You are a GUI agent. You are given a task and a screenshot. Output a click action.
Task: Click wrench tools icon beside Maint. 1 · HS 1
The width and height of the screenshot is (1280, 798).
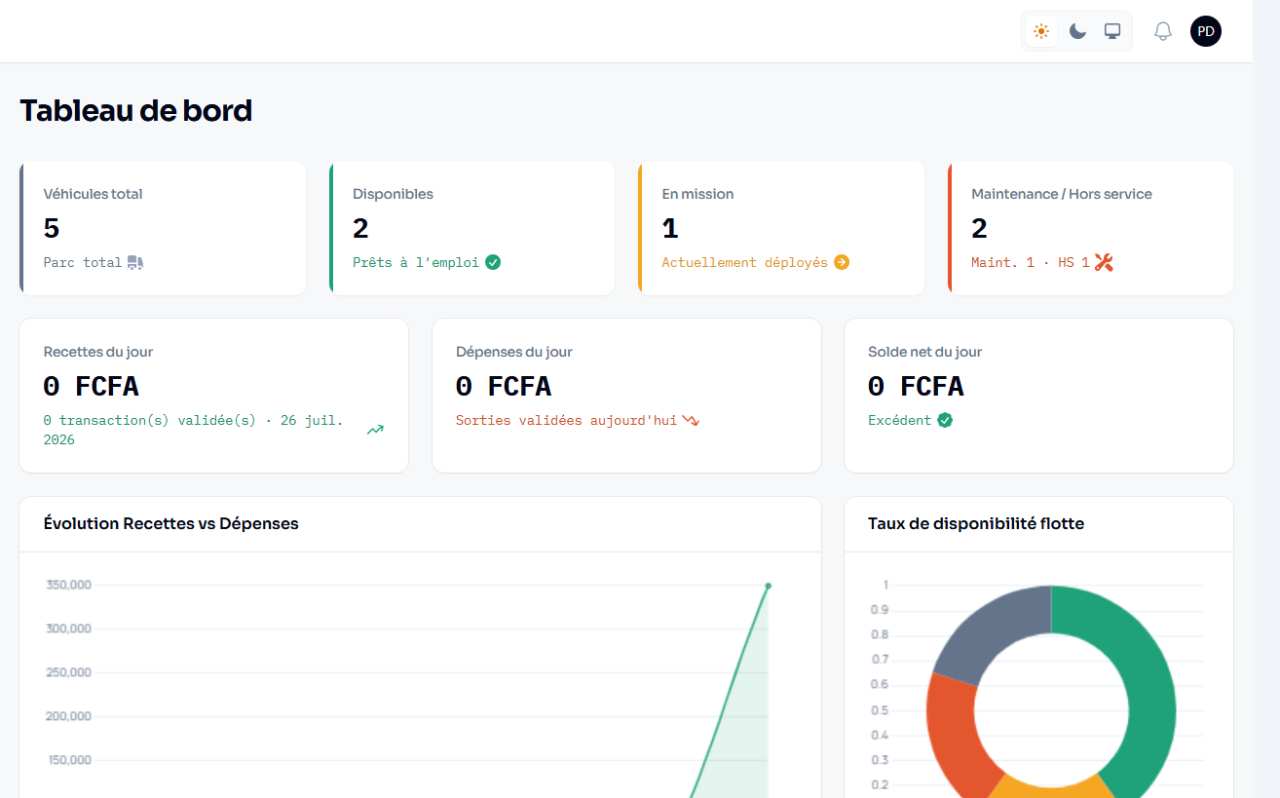click(1103, 262)
